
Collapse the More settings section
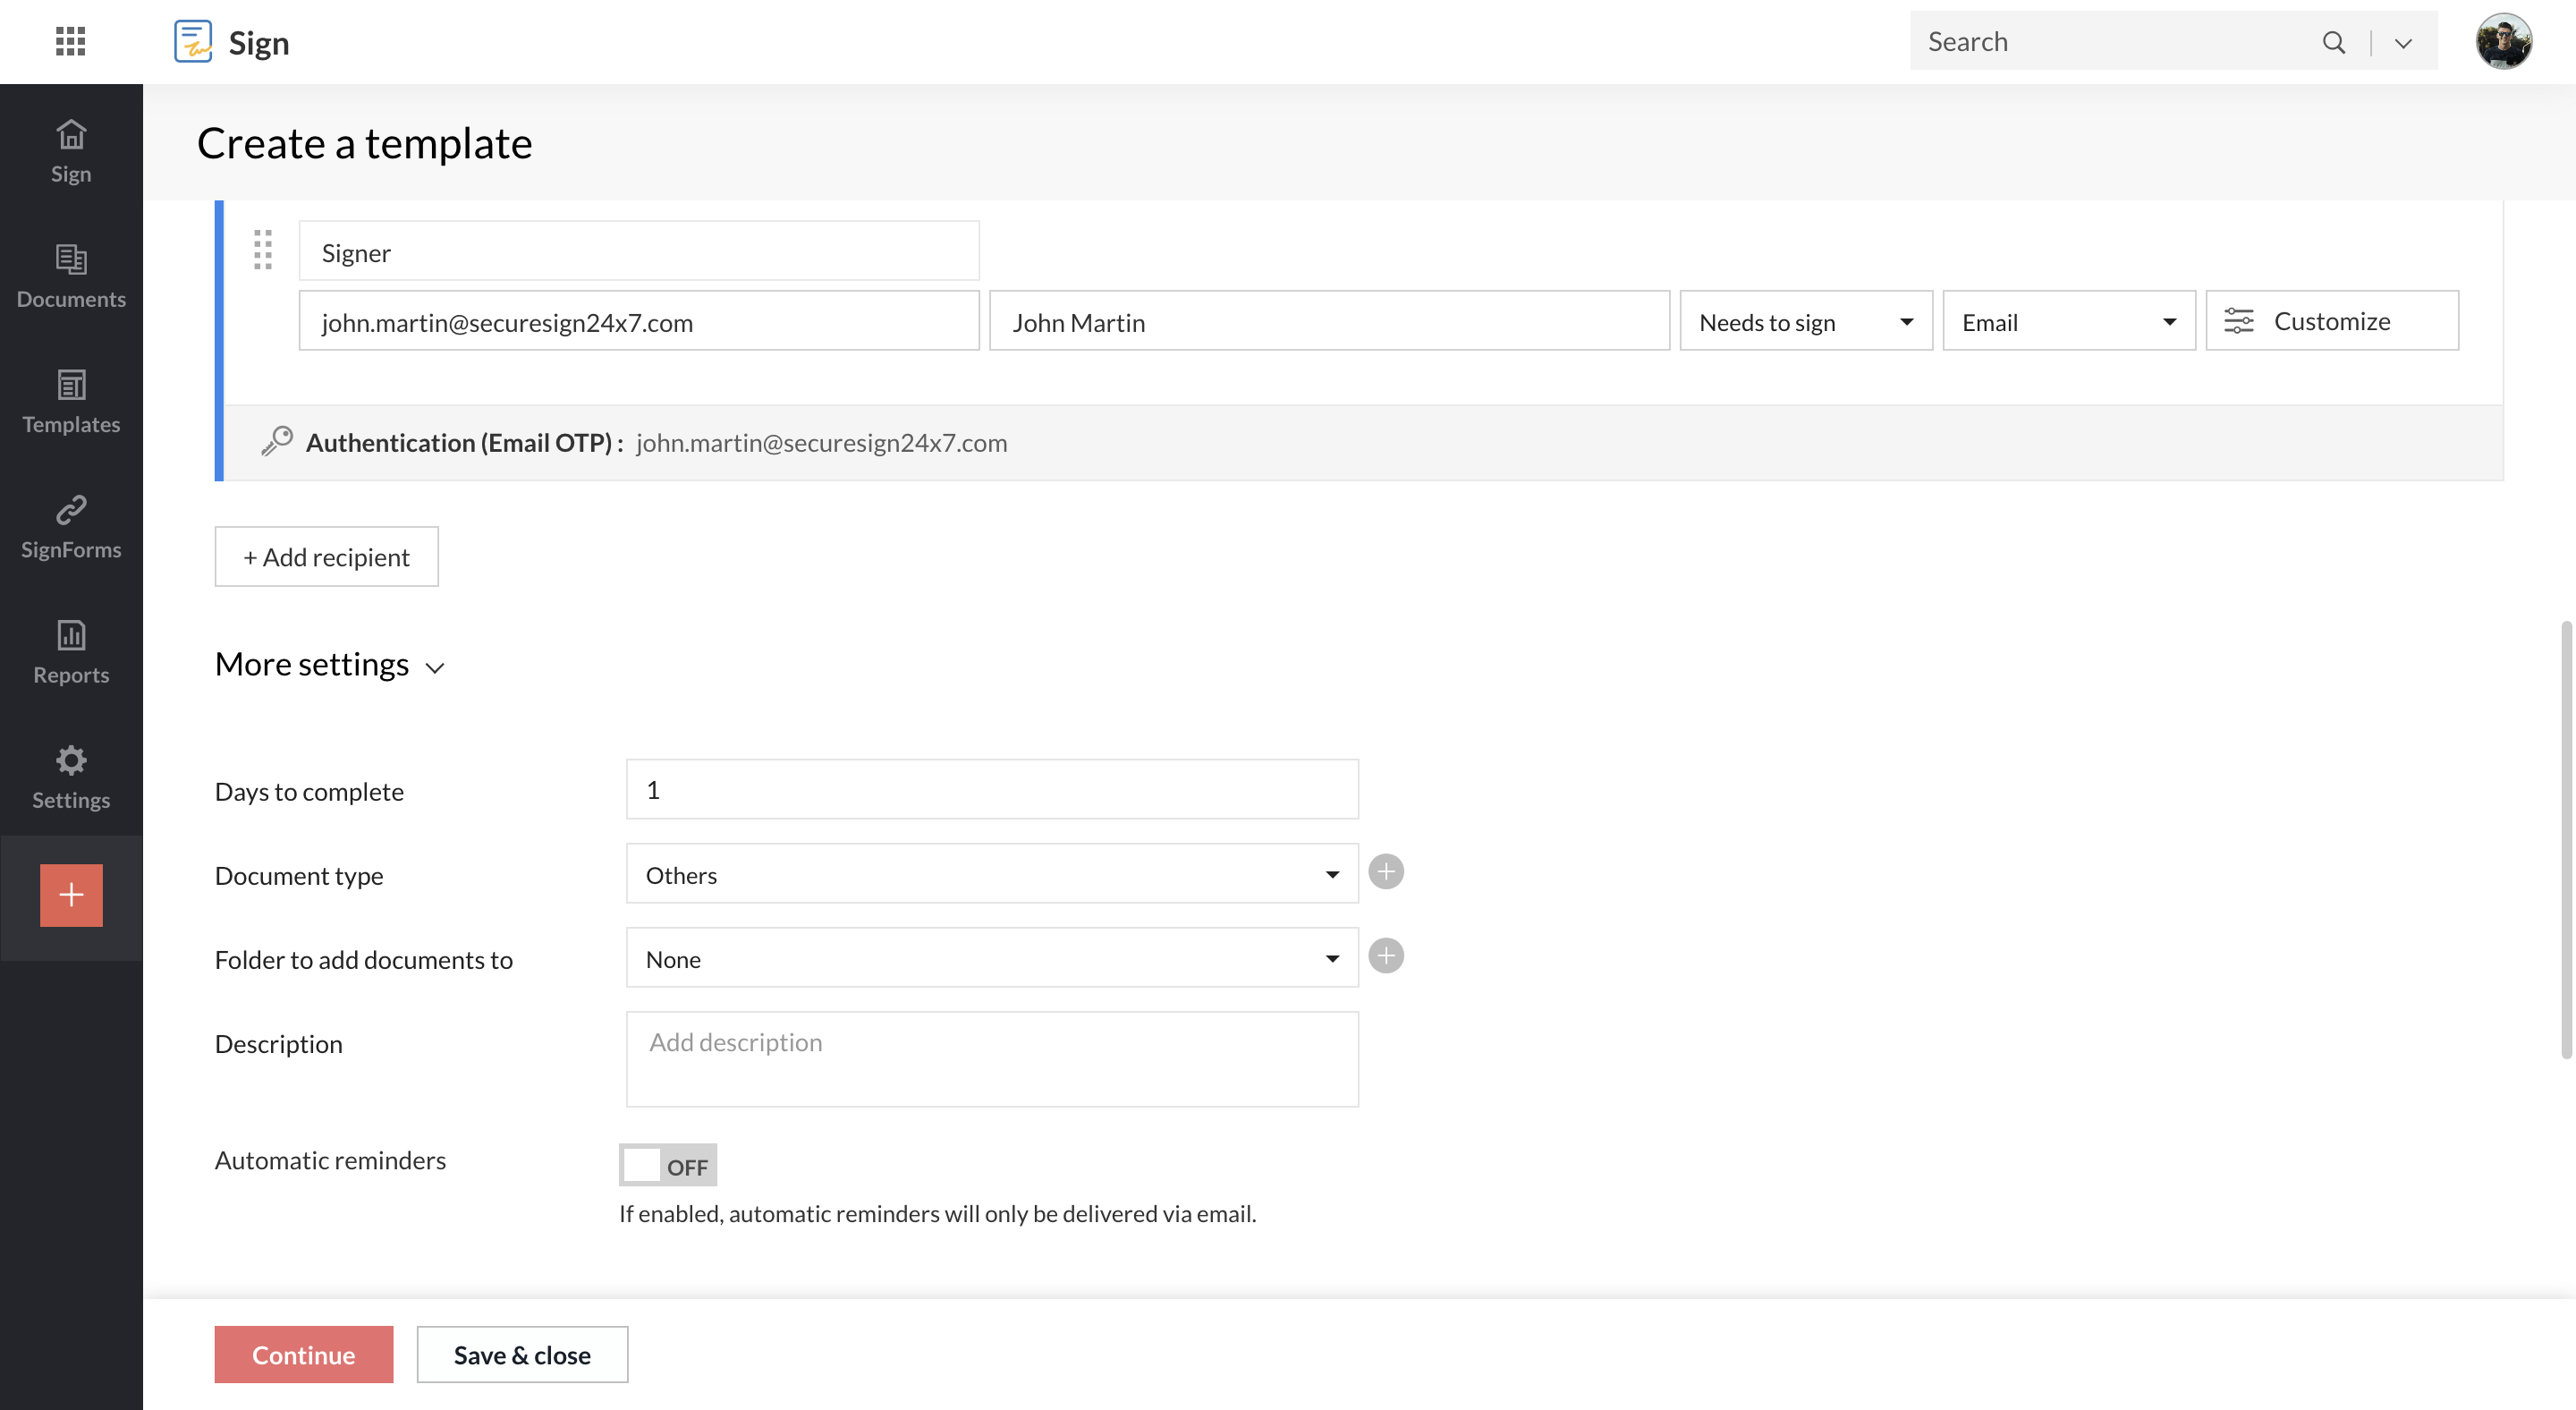330,665
